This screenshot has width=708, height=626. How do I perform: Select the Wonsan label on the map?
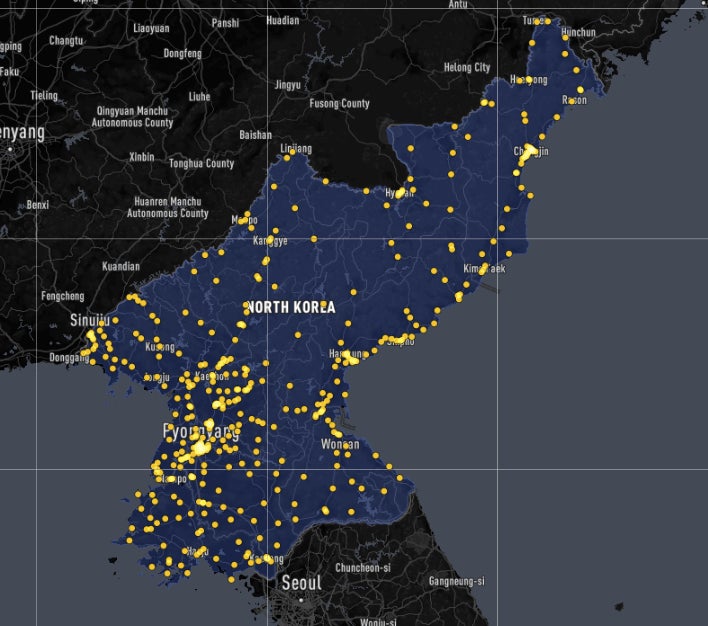340,444
